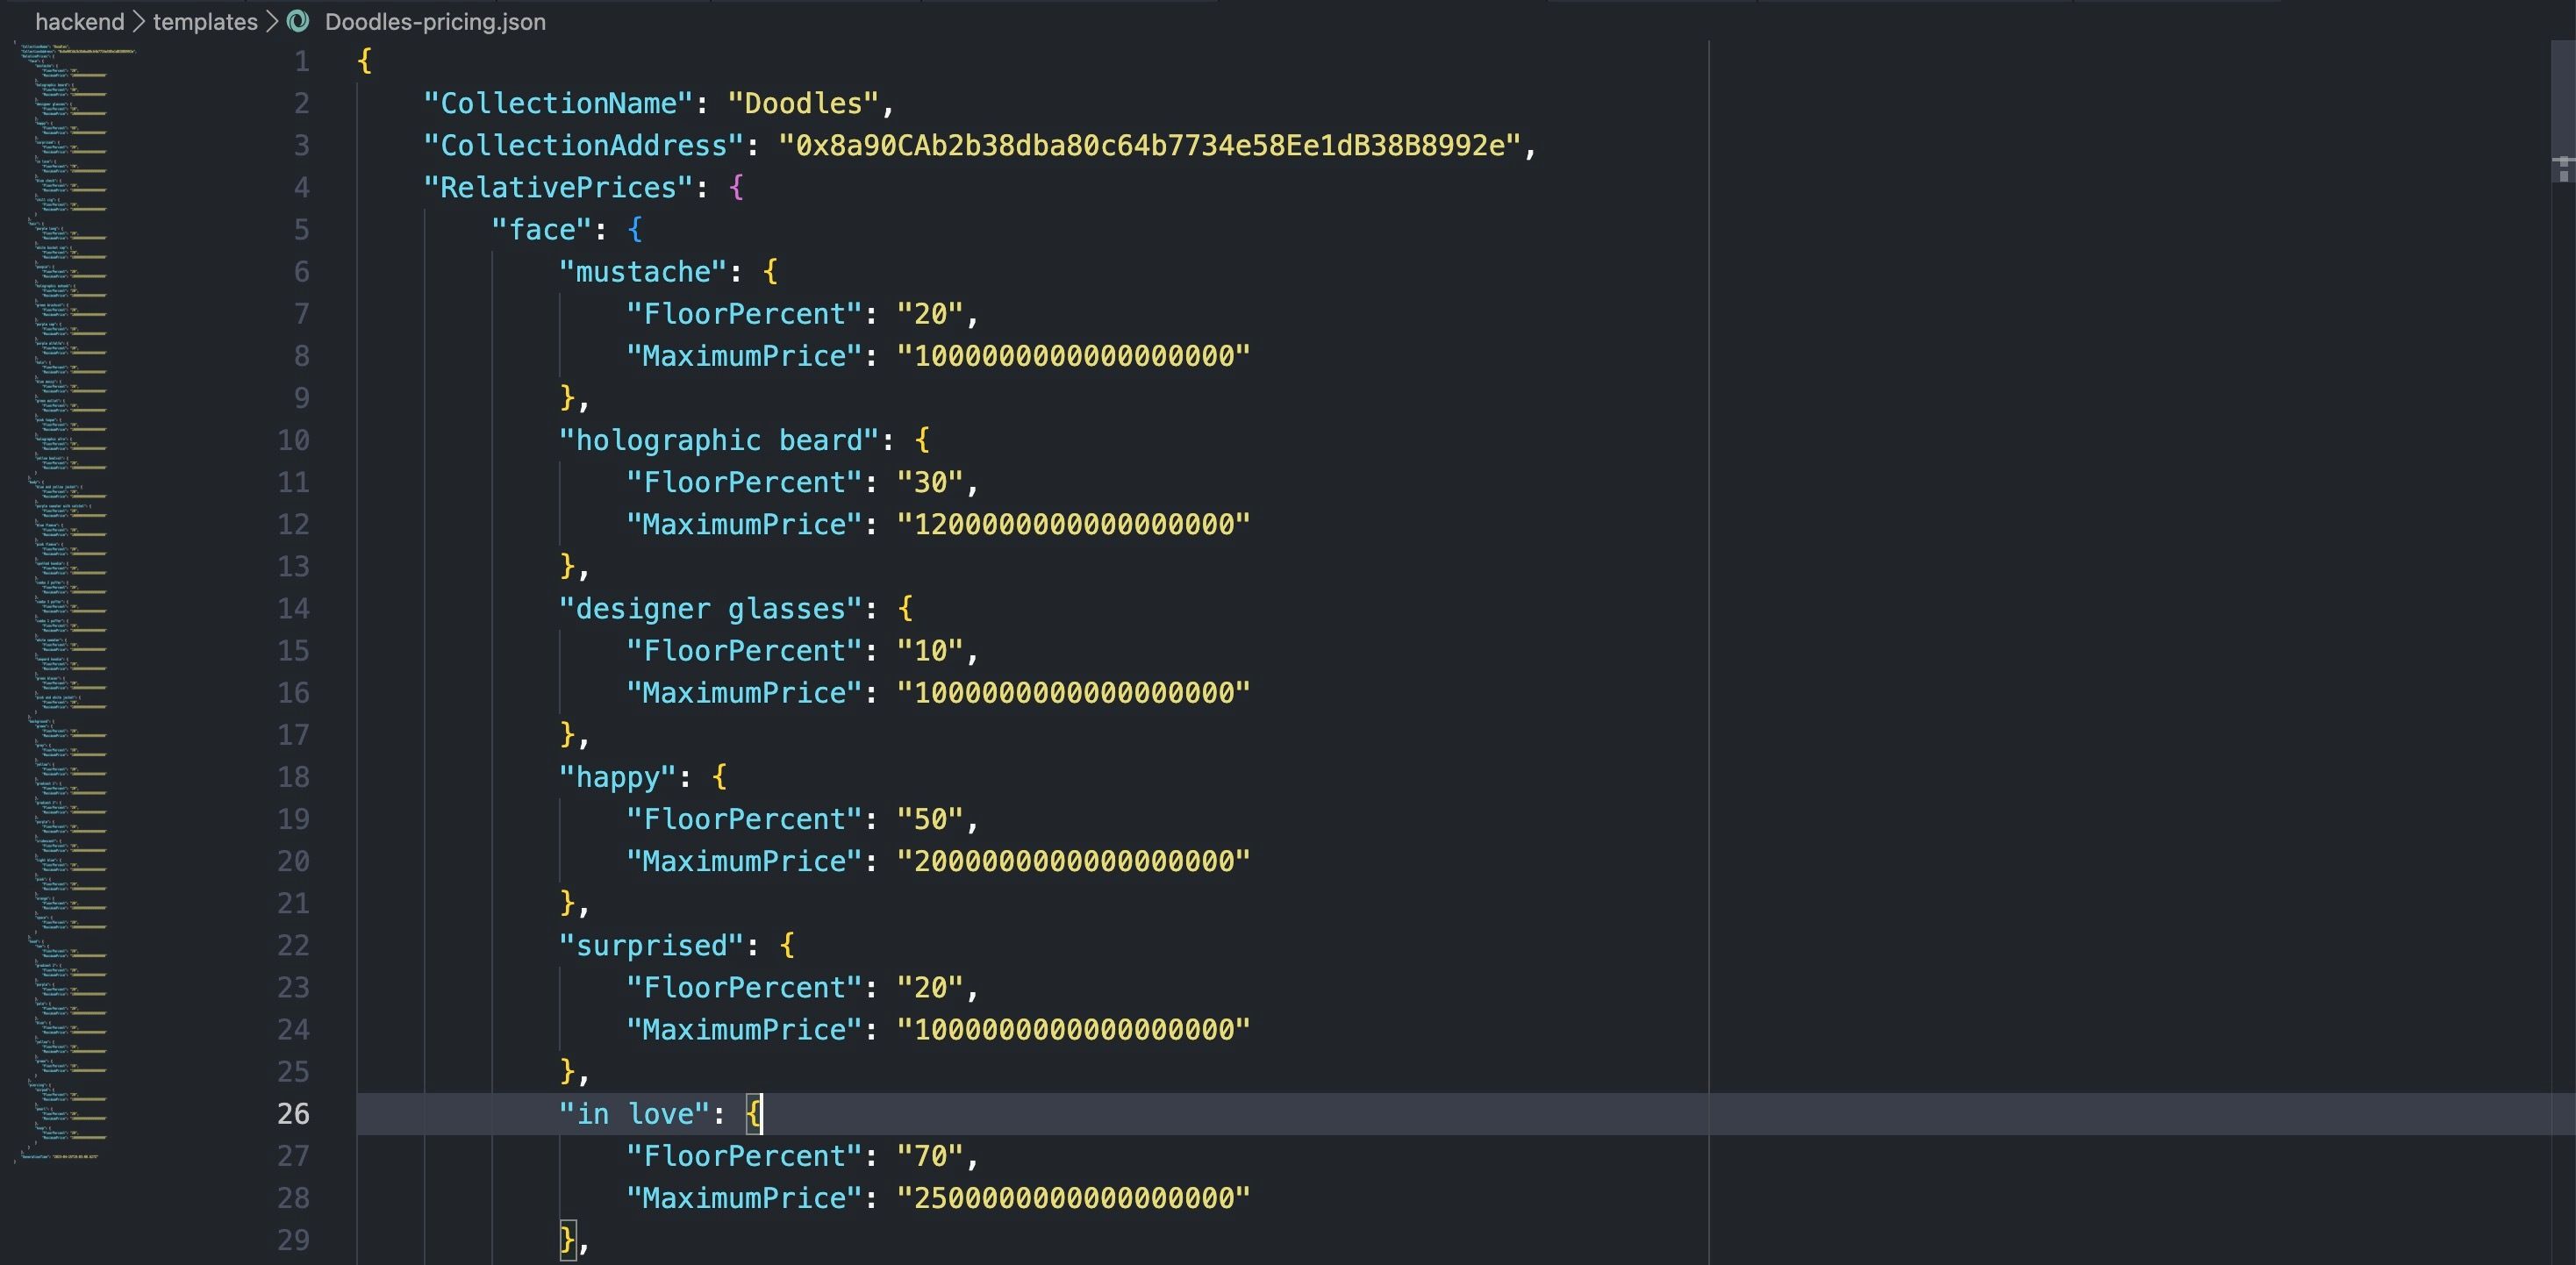Image resolution: width=2576 pixels, height=1265 pixels.
Task: Click the highlighted closing brace on line 29
Action: click(x=567, y=1241)
